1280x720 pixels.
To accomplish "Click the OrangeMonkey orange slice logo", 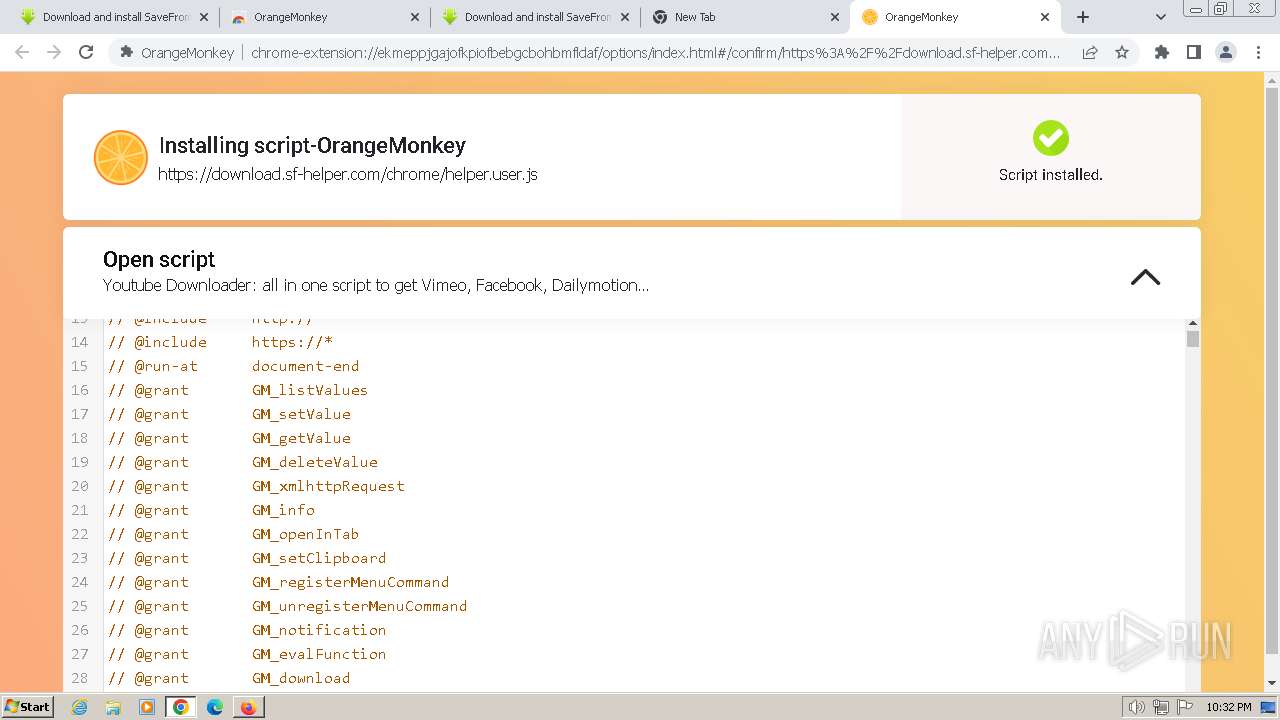I will point(120,158).
